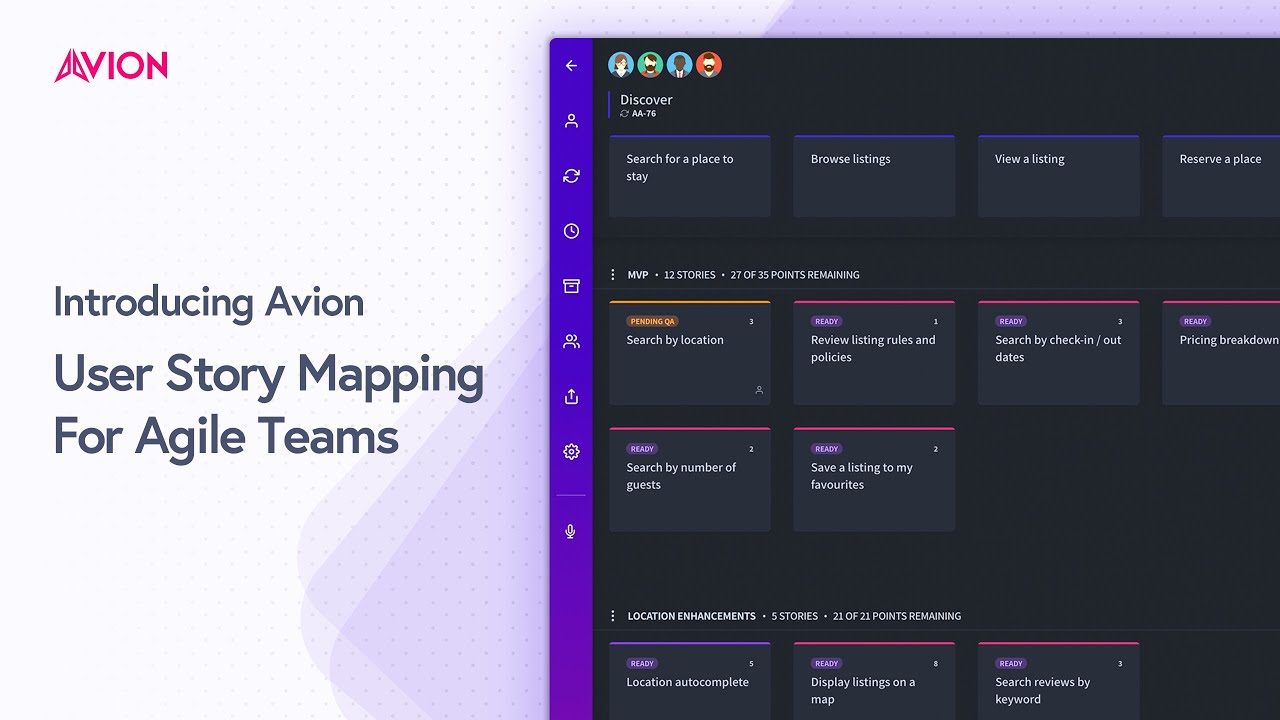Click the AA-76 identifier label

(x=644, y=114)
